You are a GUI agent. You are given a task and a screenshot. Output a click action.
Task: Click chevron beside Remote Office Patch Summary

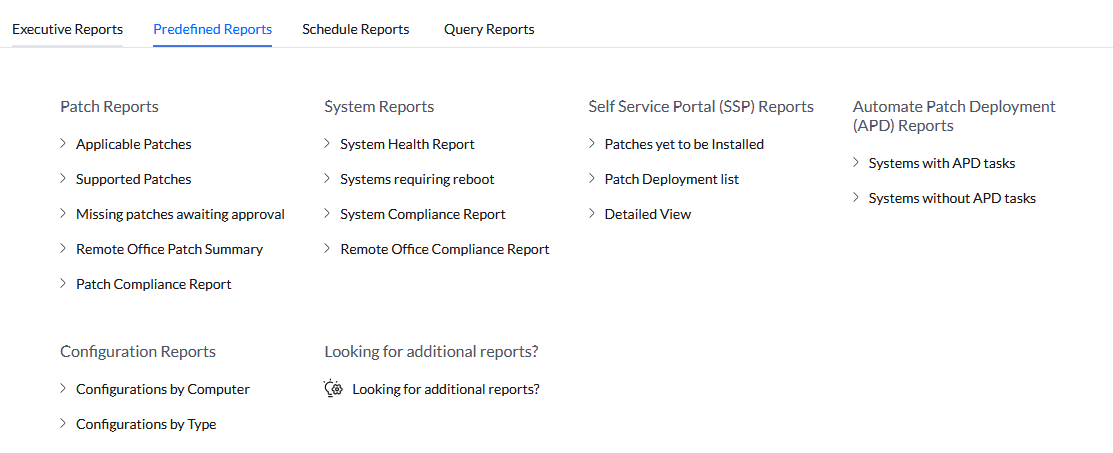pyautogui.click(x=63, y=248)
